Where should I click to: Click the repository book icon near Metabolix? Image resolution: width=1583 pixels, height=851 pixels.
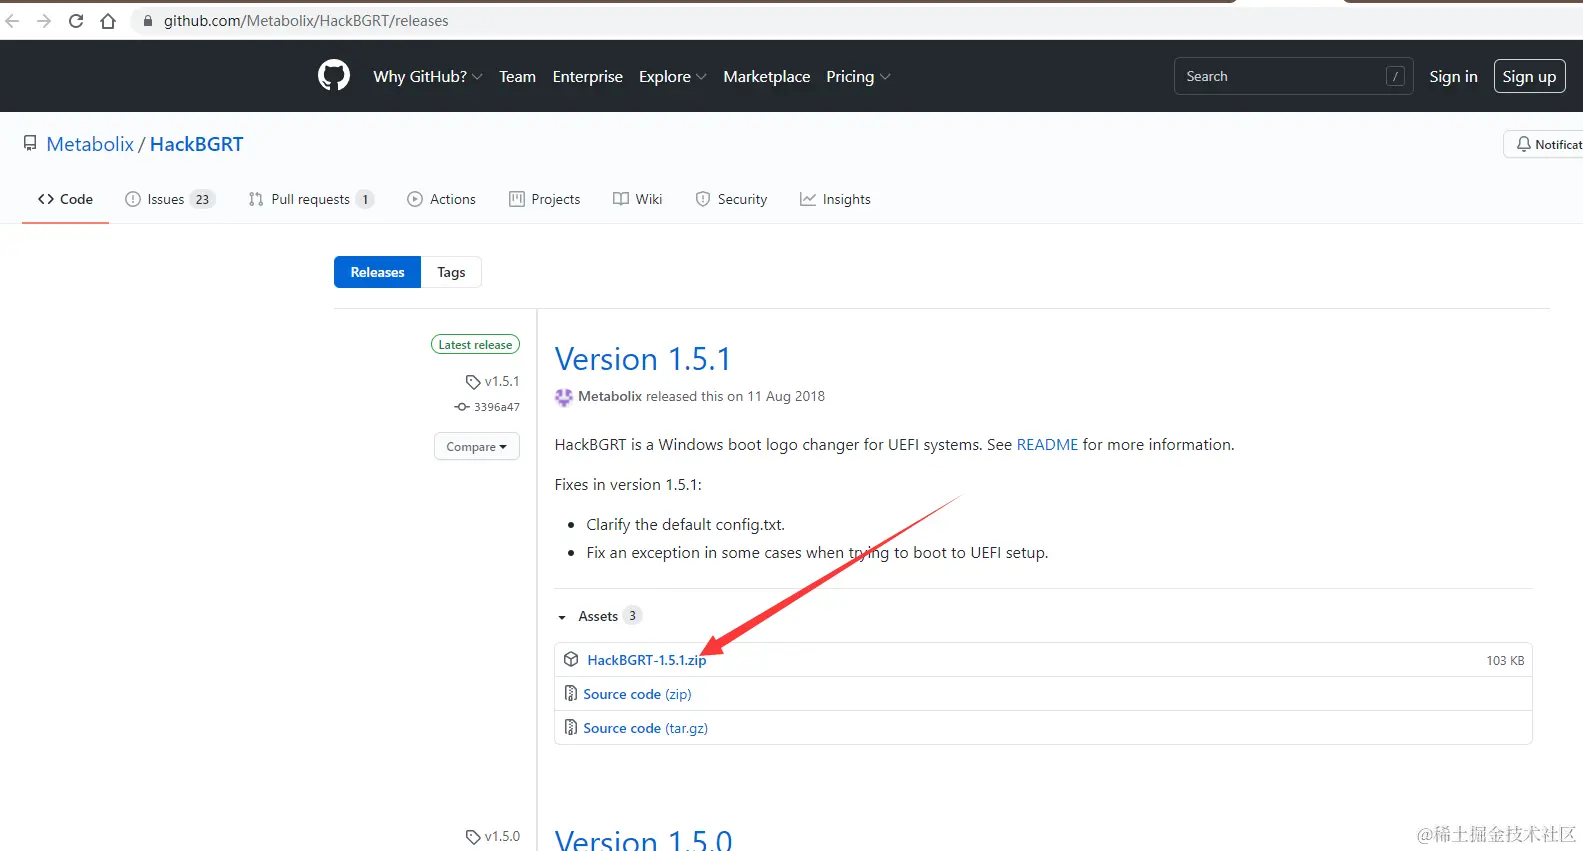tap(30, 144)
